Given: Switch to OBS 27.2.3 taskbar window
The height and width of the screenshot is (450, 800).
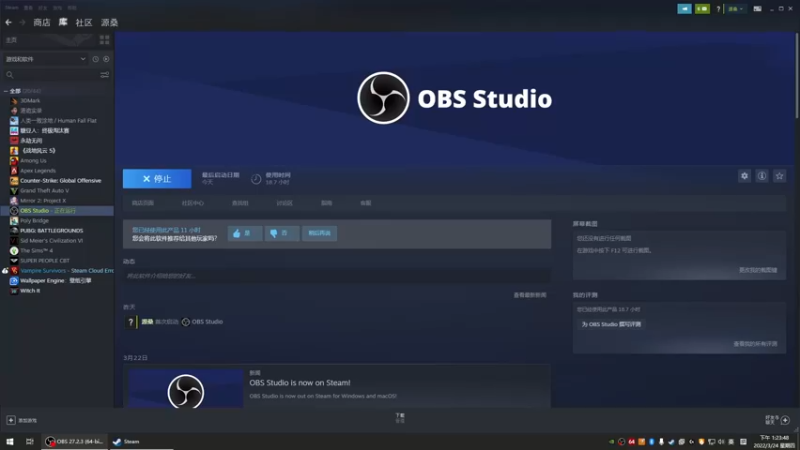Looking at the screenshot, I should point(74,441).
